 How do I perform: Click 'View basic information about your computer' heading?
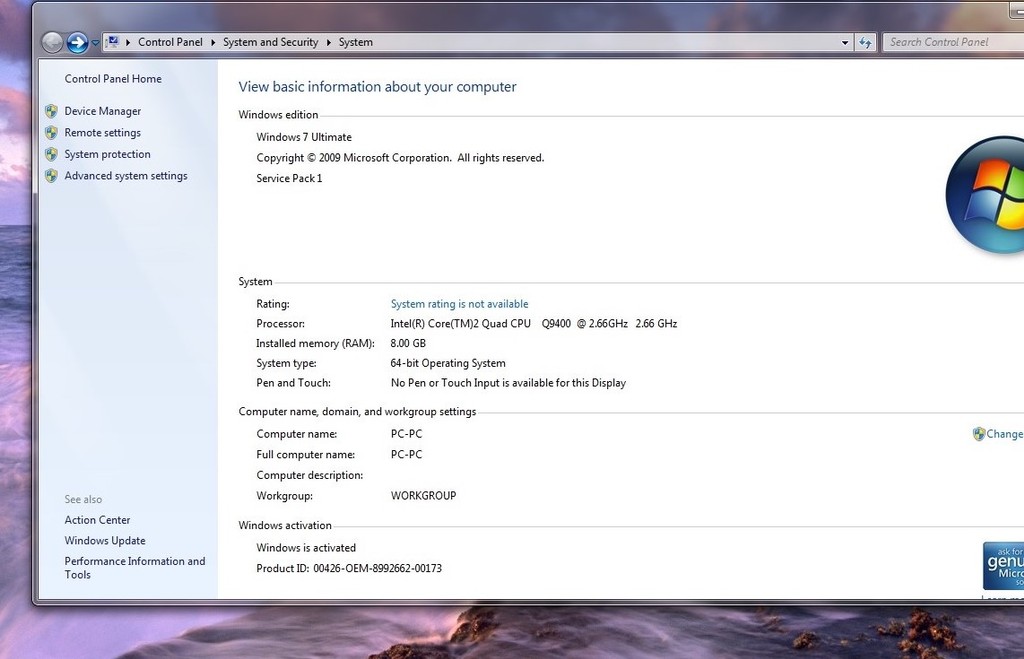[x=377, y=87]
